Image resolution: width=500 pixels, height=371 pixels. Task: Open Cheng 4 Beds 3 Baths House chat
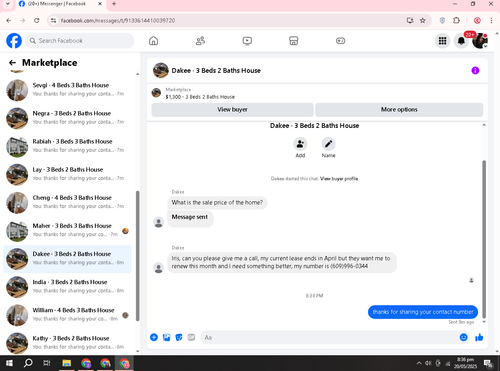(x=67, y=202)
